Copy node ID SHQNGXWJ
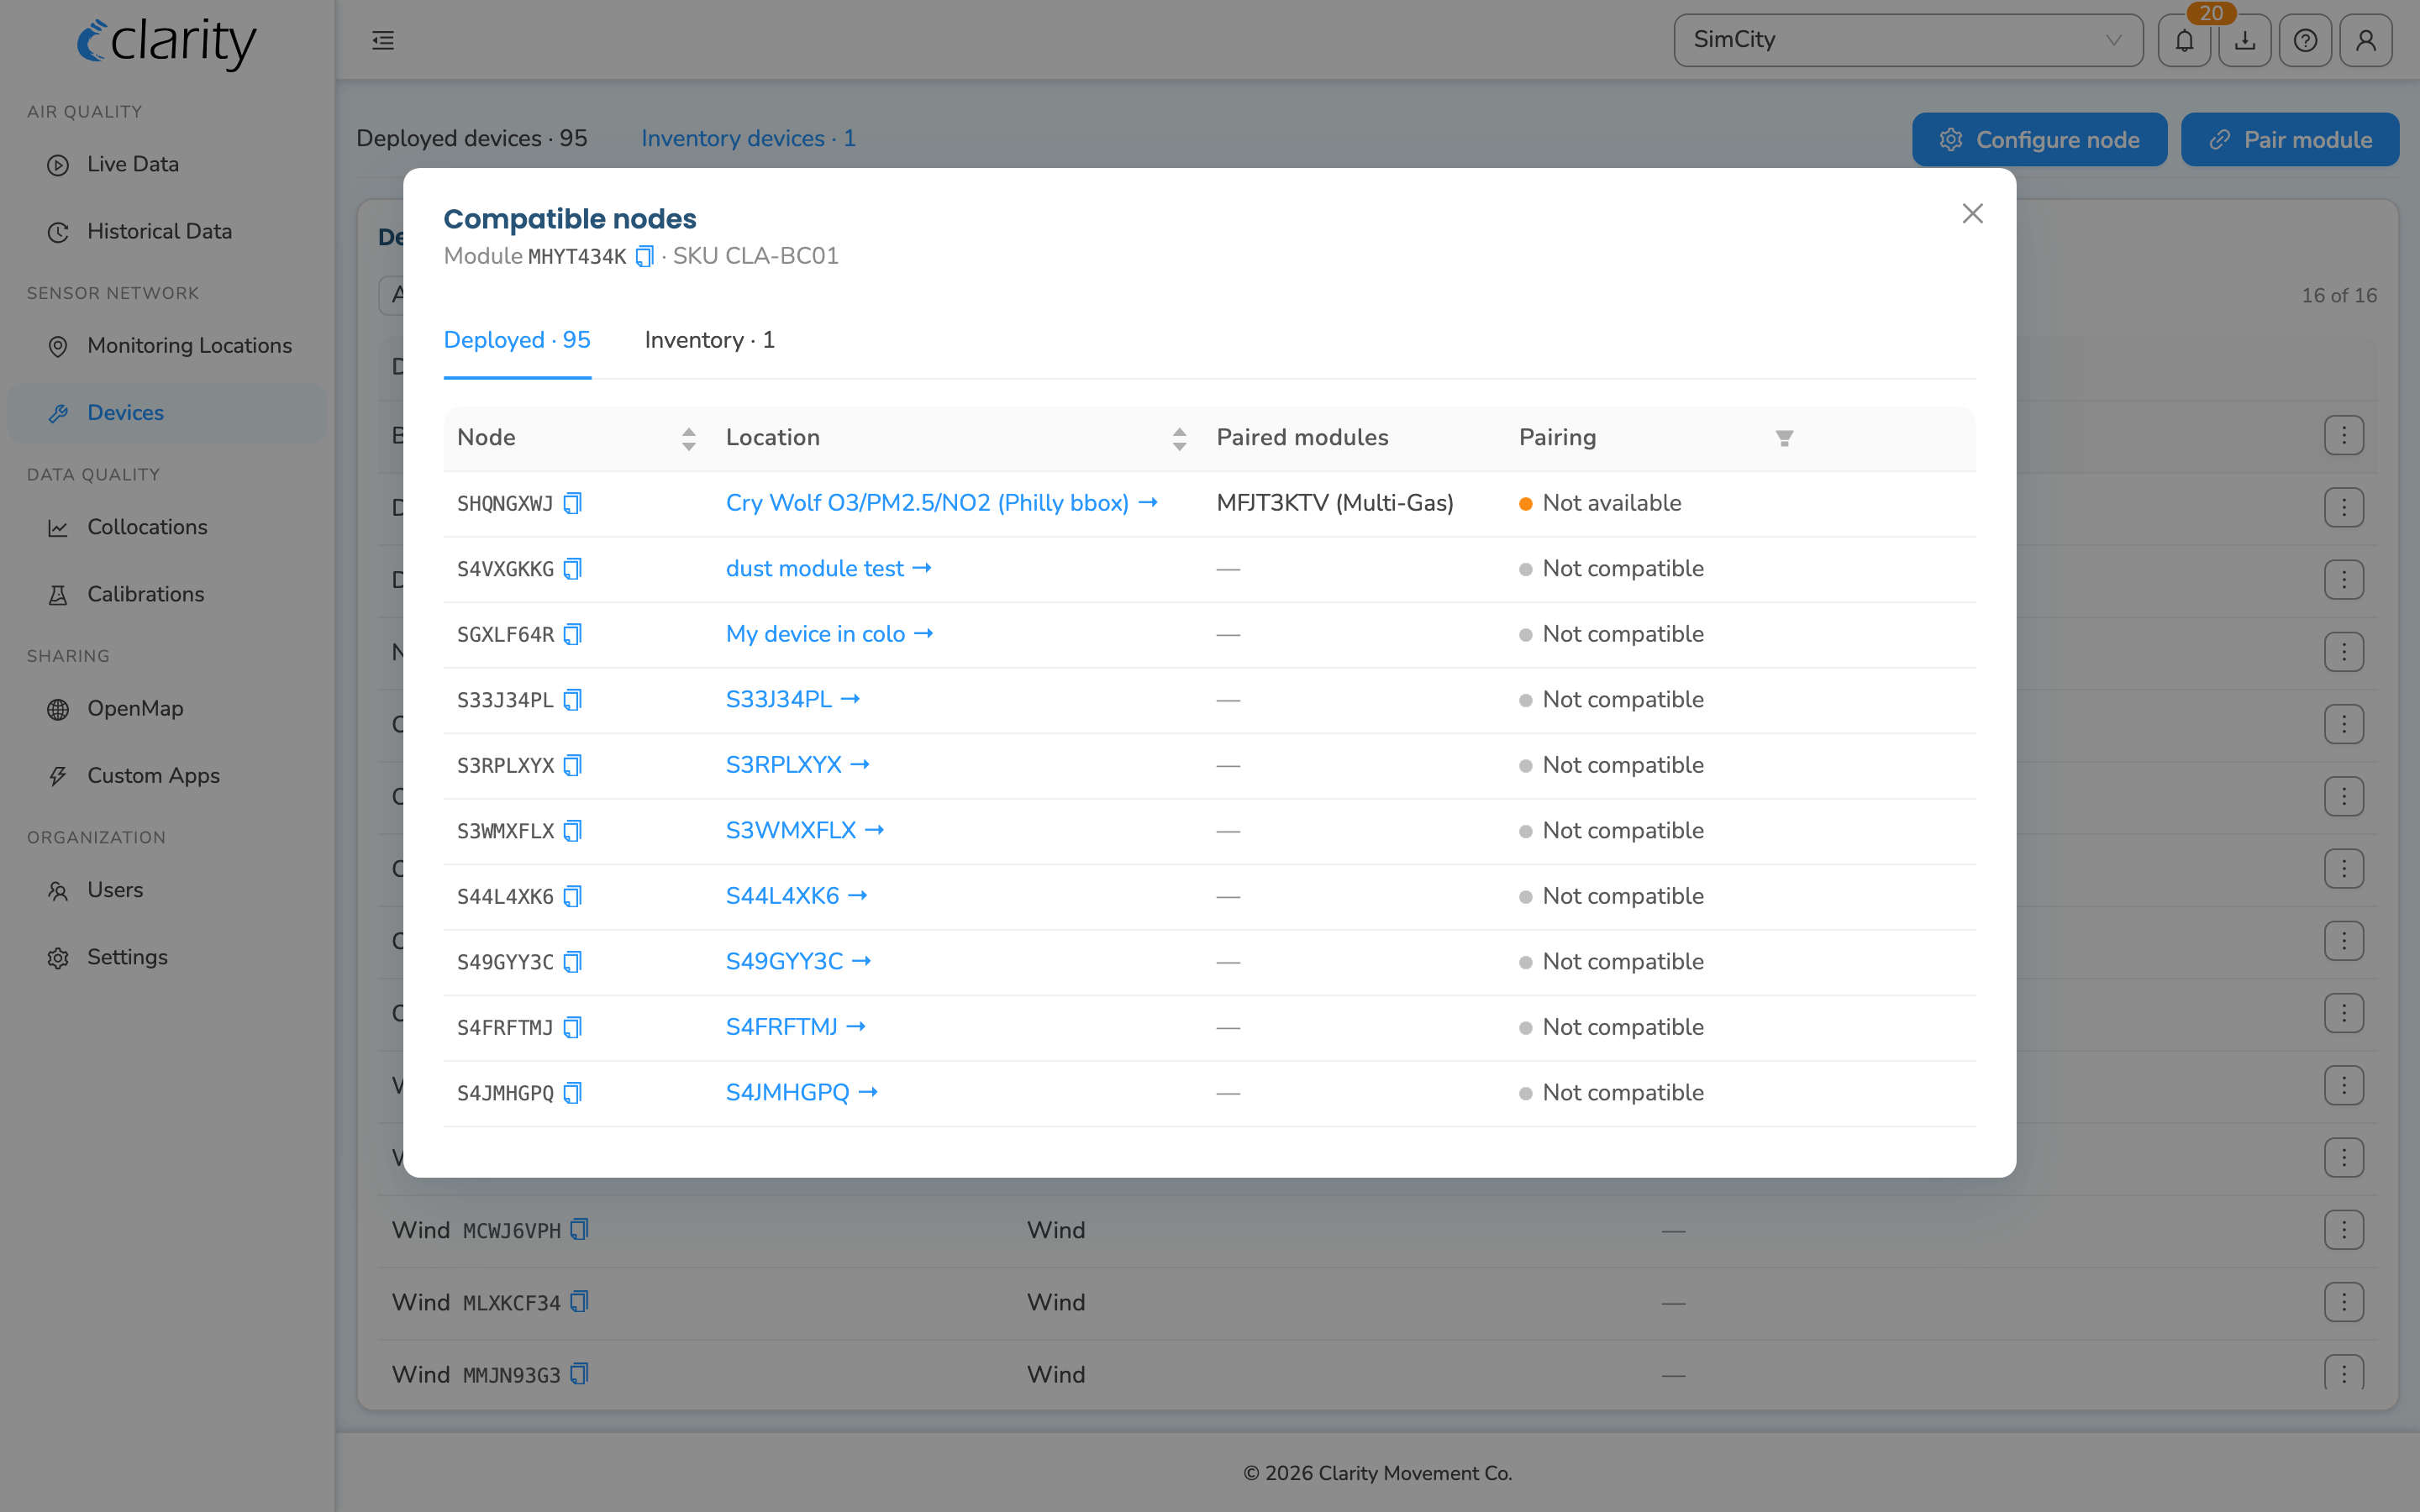The height and width of the screenshot is (1512, 2420). pyautogui.click(x=572, y=503)
